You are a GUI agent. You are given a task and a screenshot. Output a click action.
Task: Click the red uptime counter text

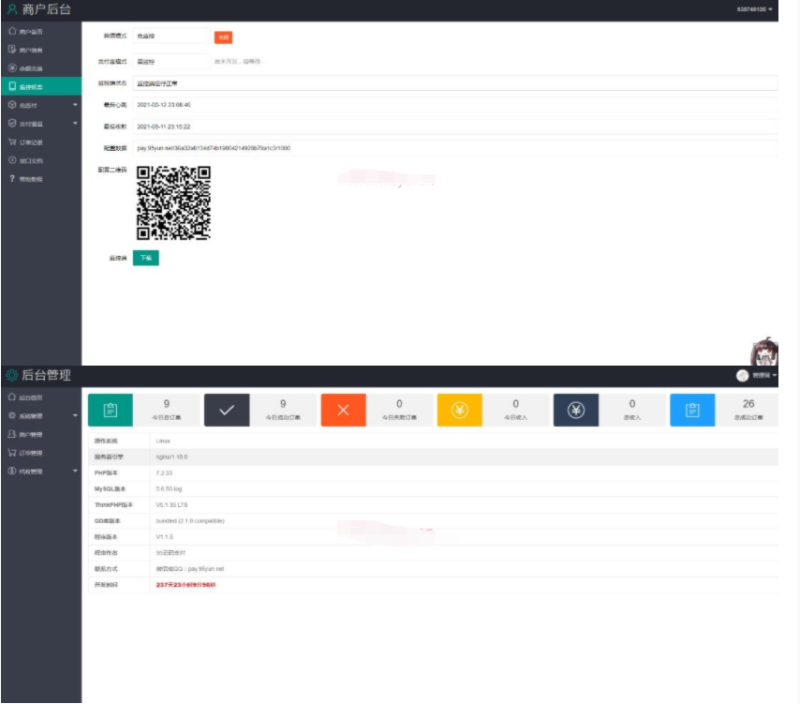tap(186, 585)
